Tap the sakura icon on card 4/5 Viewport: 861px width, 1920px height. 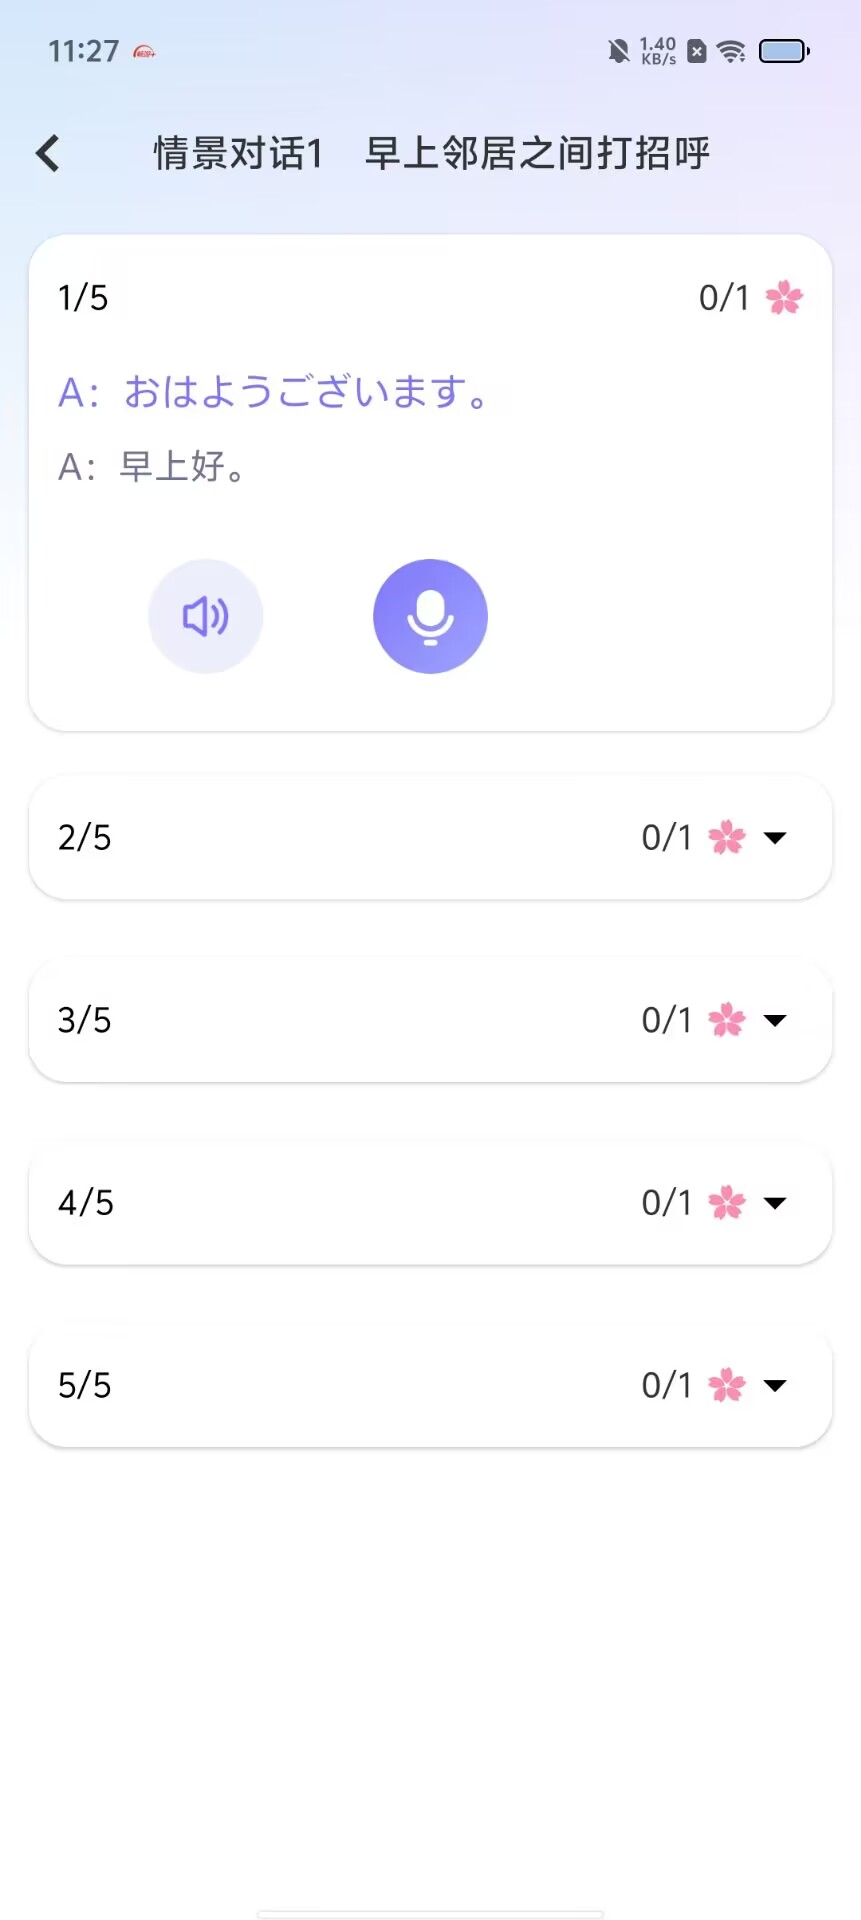click(x=727, y=1202)
